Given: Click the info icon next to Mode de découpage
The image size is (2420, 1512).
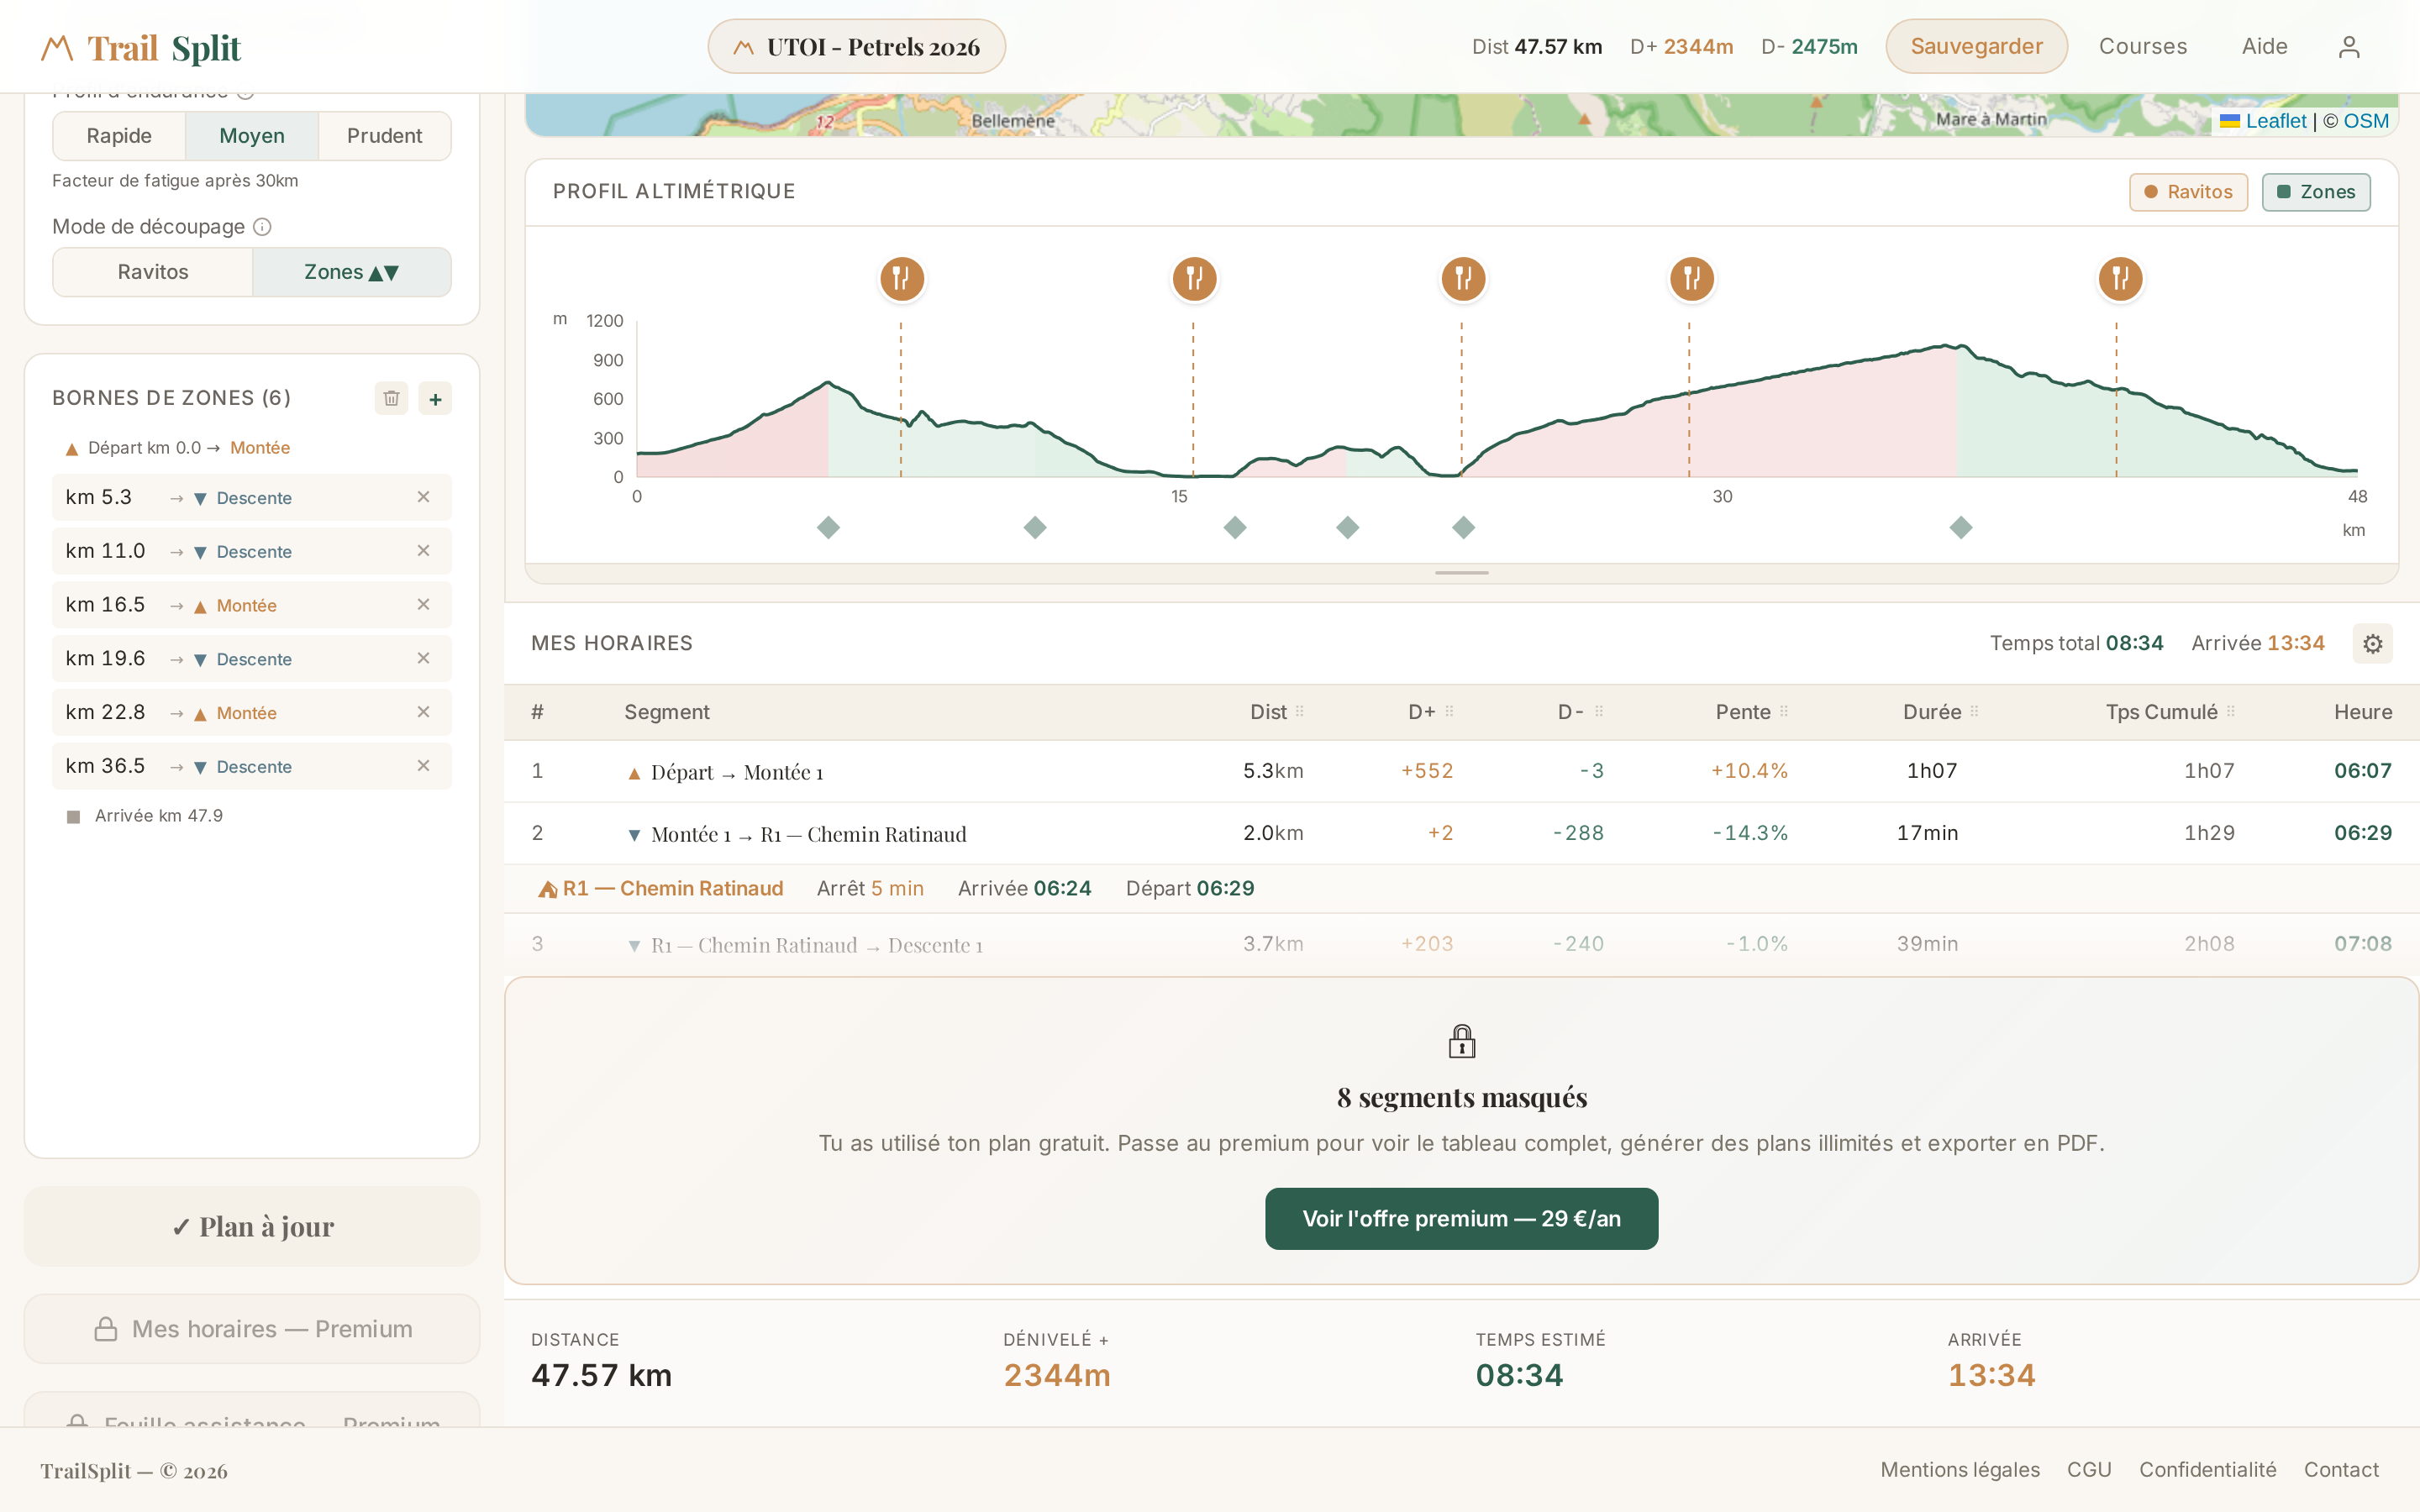Looking at the screenshot, I should 262,227.
